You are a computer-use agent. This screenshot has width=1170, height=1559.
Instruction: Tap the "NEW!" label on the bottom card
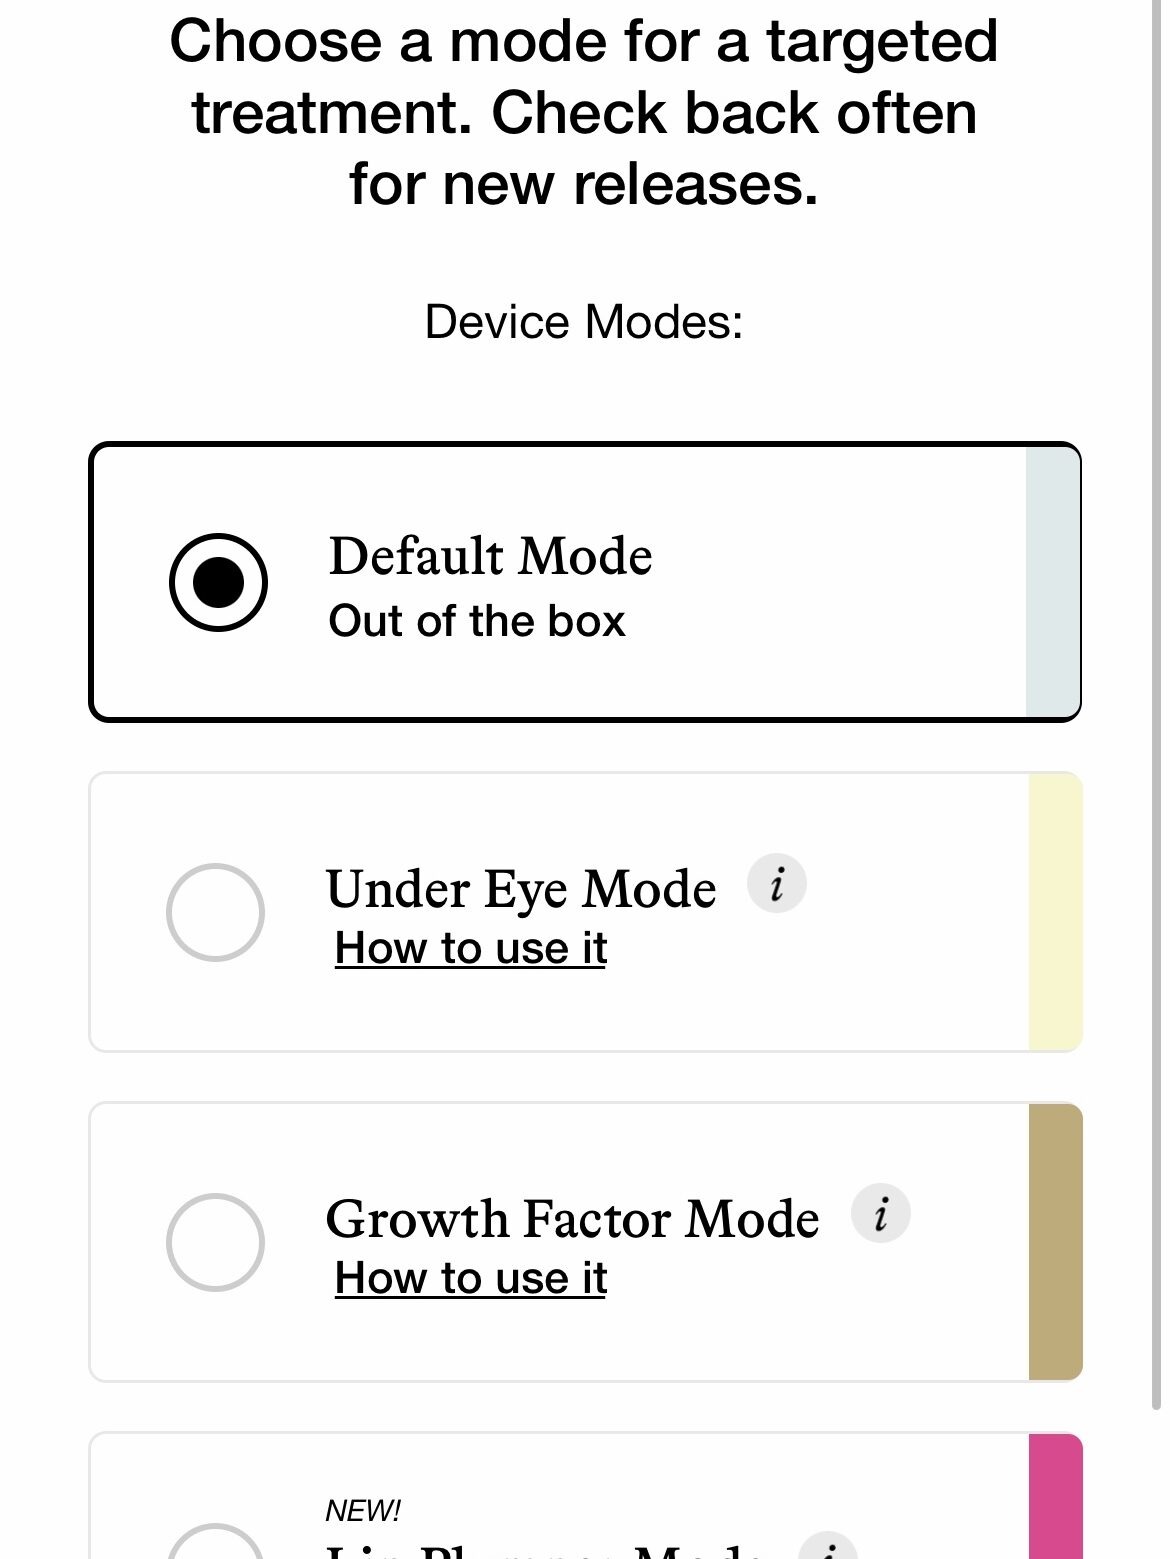click(x=363, y=1510)
